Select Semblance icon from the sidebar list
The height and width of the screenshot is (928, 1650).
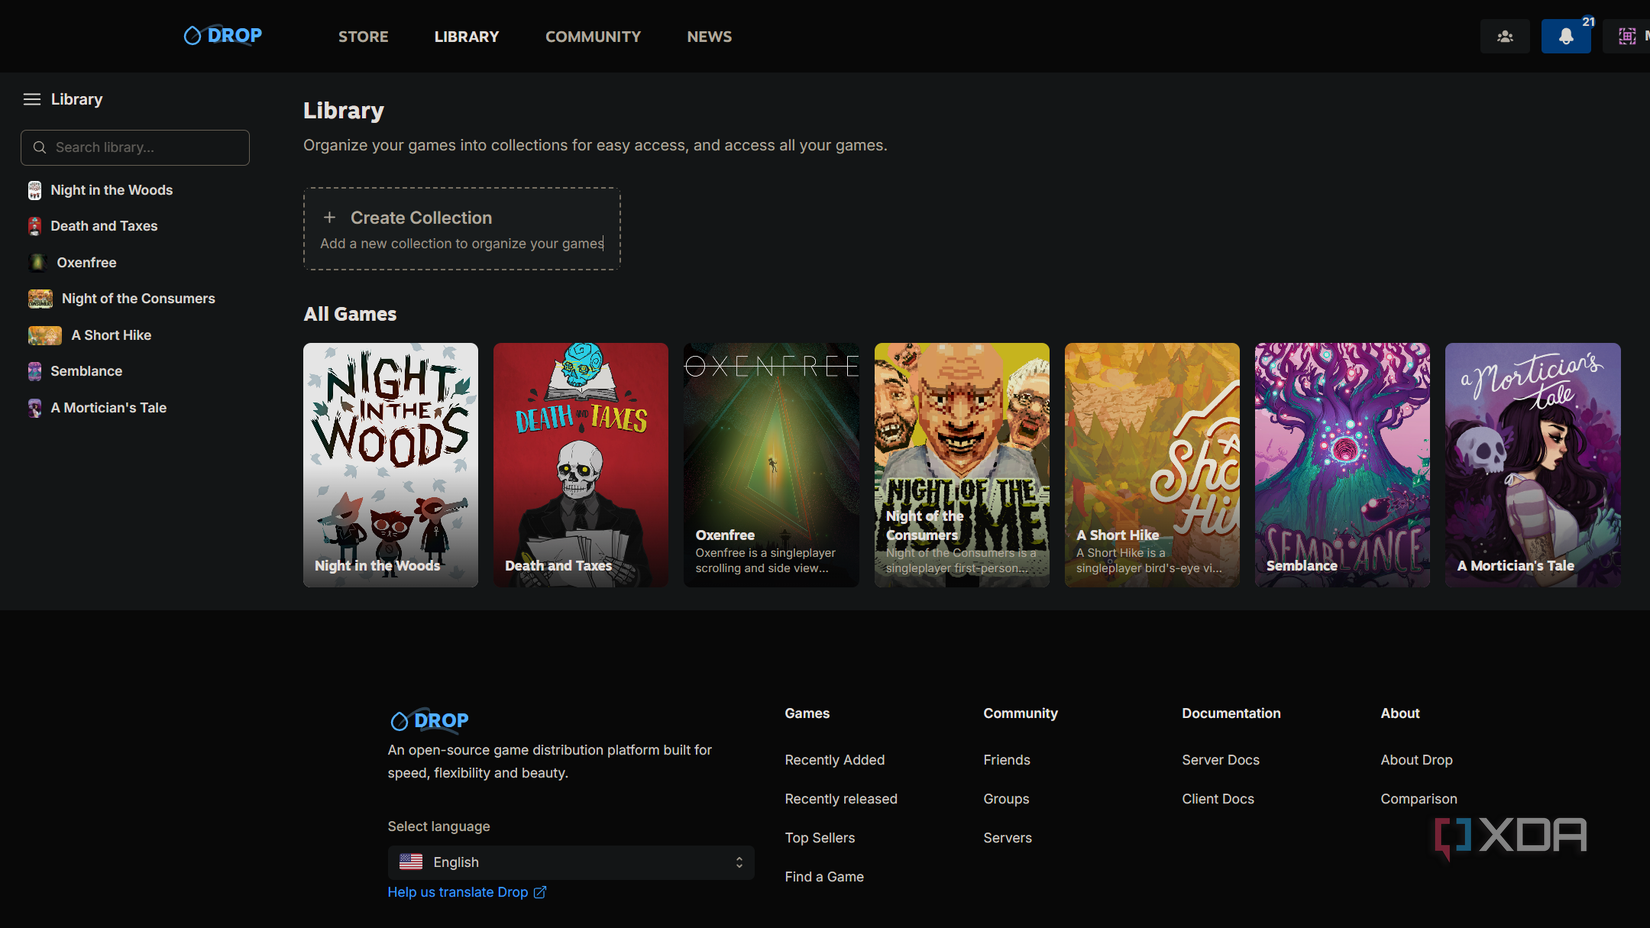tap(35, 371)
